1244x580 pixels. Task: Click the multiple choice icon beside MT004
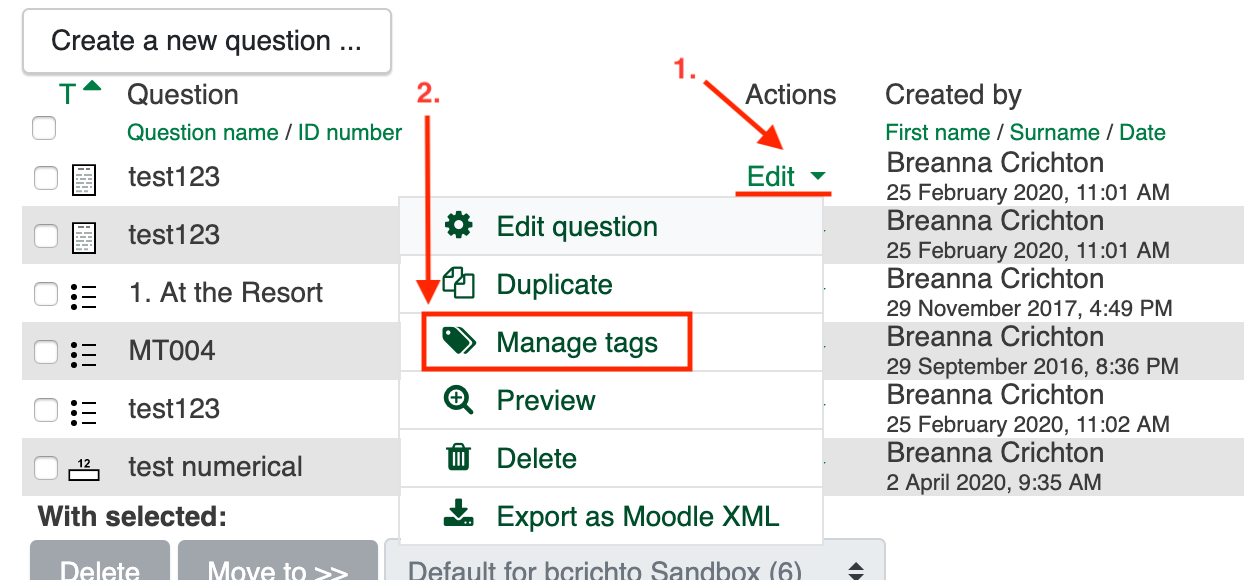(85, 352)
